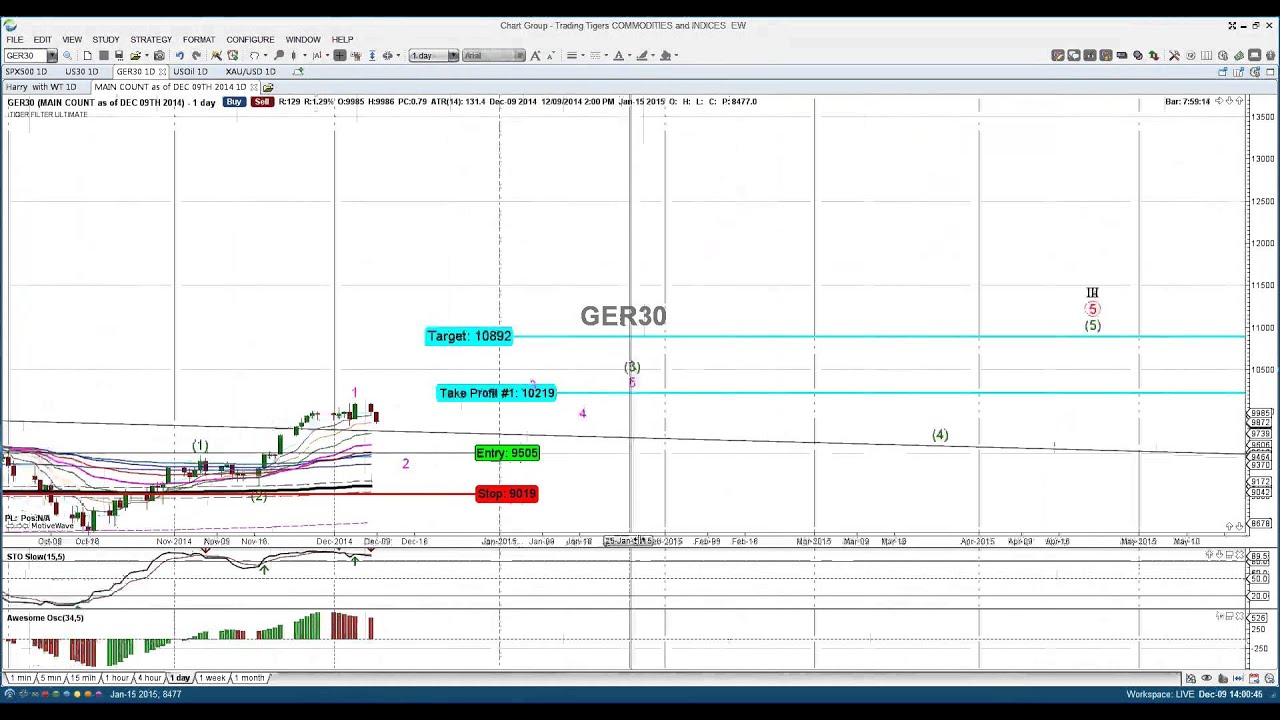Click the red Sell button
1280x720 pixels.
pyautogui.click(x=262, y=102)
